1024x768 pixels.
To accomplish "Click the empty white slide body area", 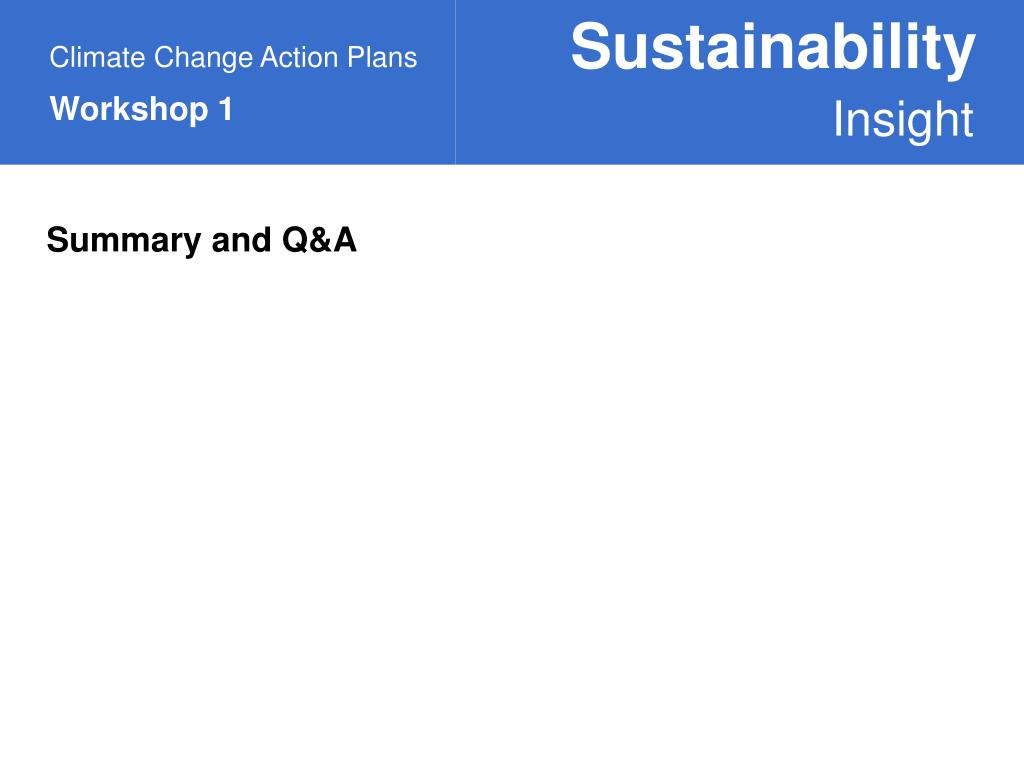I will pyautogui.click(x=512, y=509).
